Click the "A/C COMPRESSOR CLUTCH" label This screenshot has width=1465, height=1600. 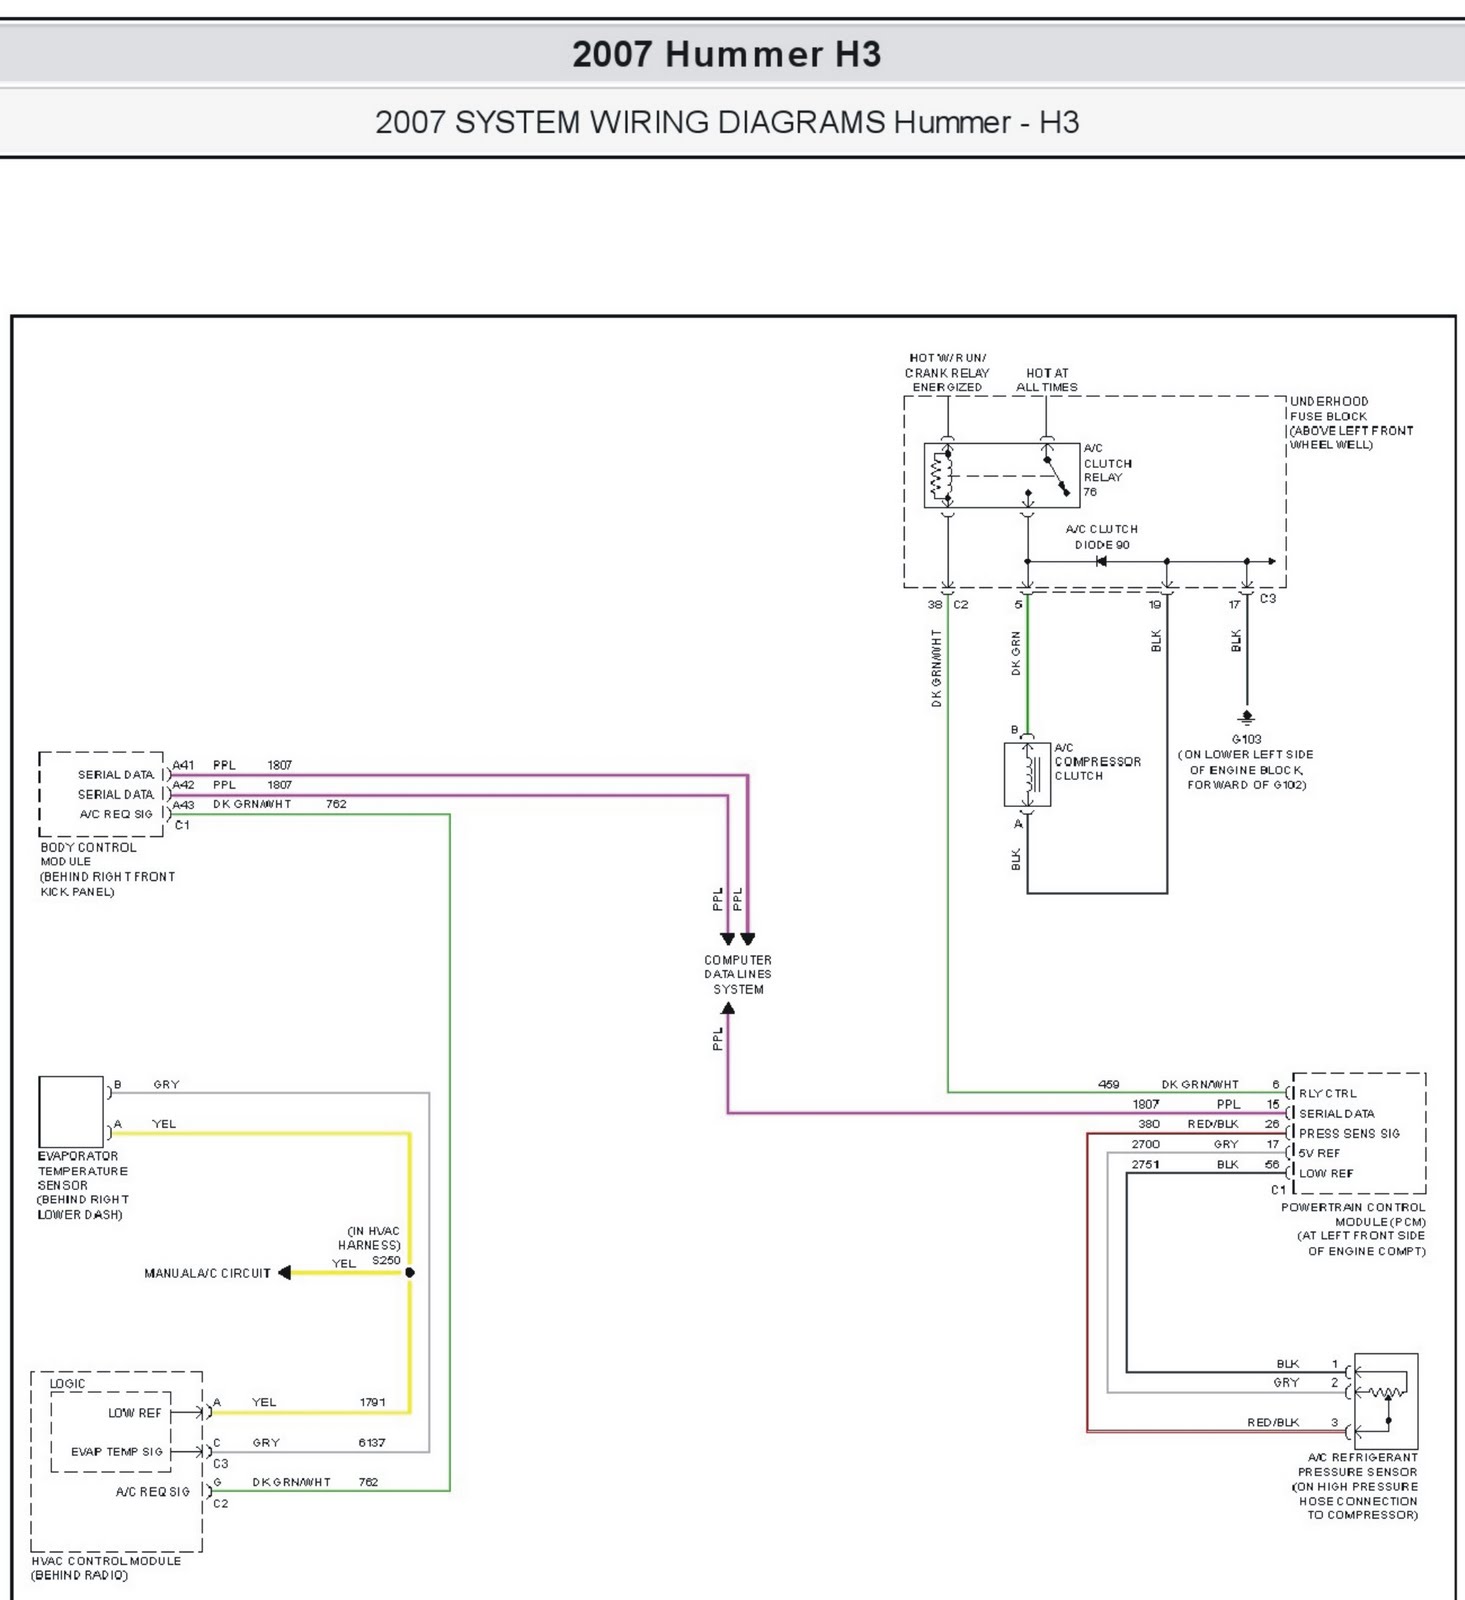(1097, 762)
